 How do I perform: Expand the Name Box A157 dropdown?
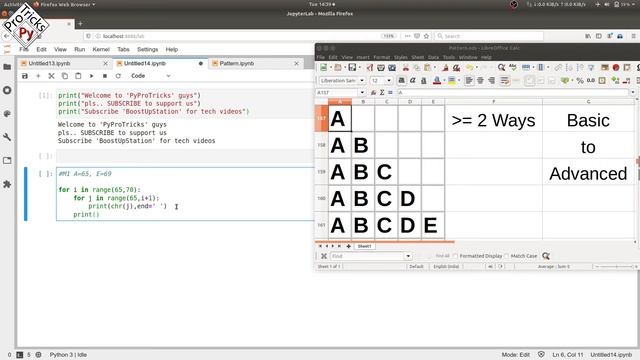point(362,92)
